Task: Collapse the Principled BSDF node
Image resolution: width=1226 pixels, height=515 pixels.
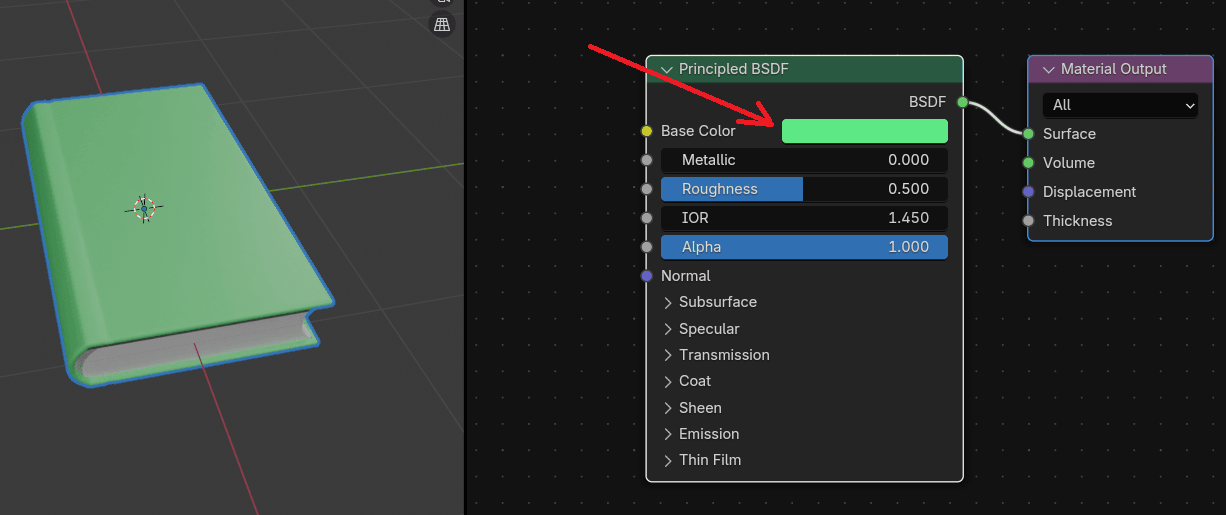Action: (666, 70)
